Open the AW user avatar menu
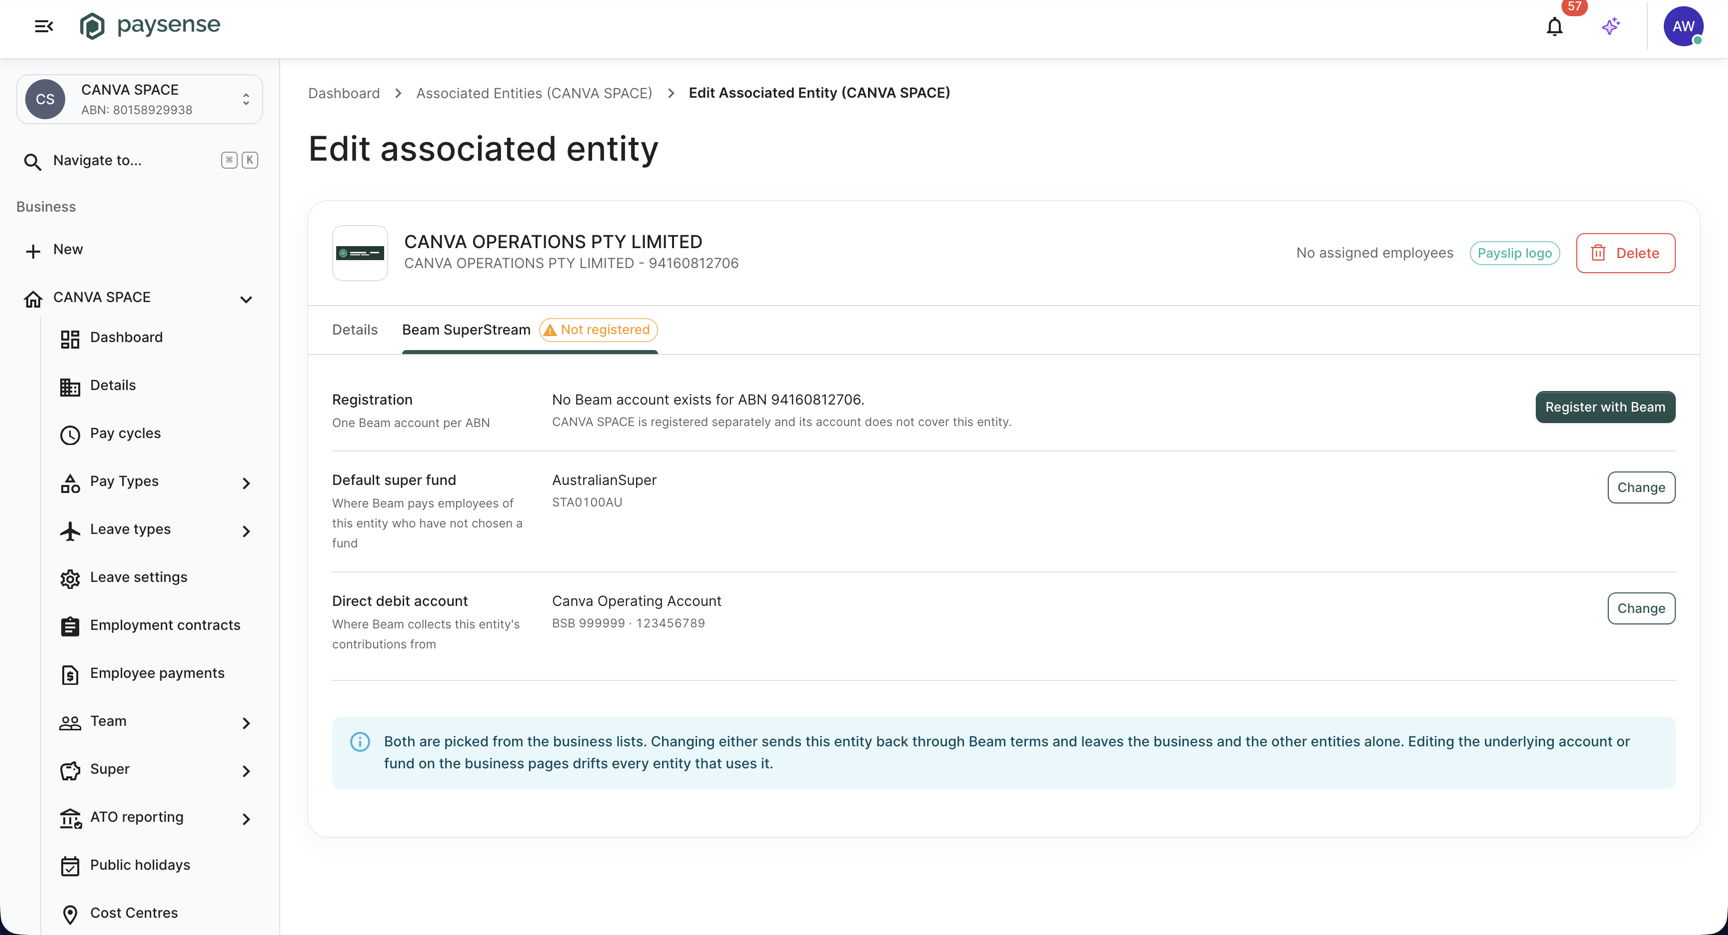The image size is (1728, 935). (x=1683, y=27)
